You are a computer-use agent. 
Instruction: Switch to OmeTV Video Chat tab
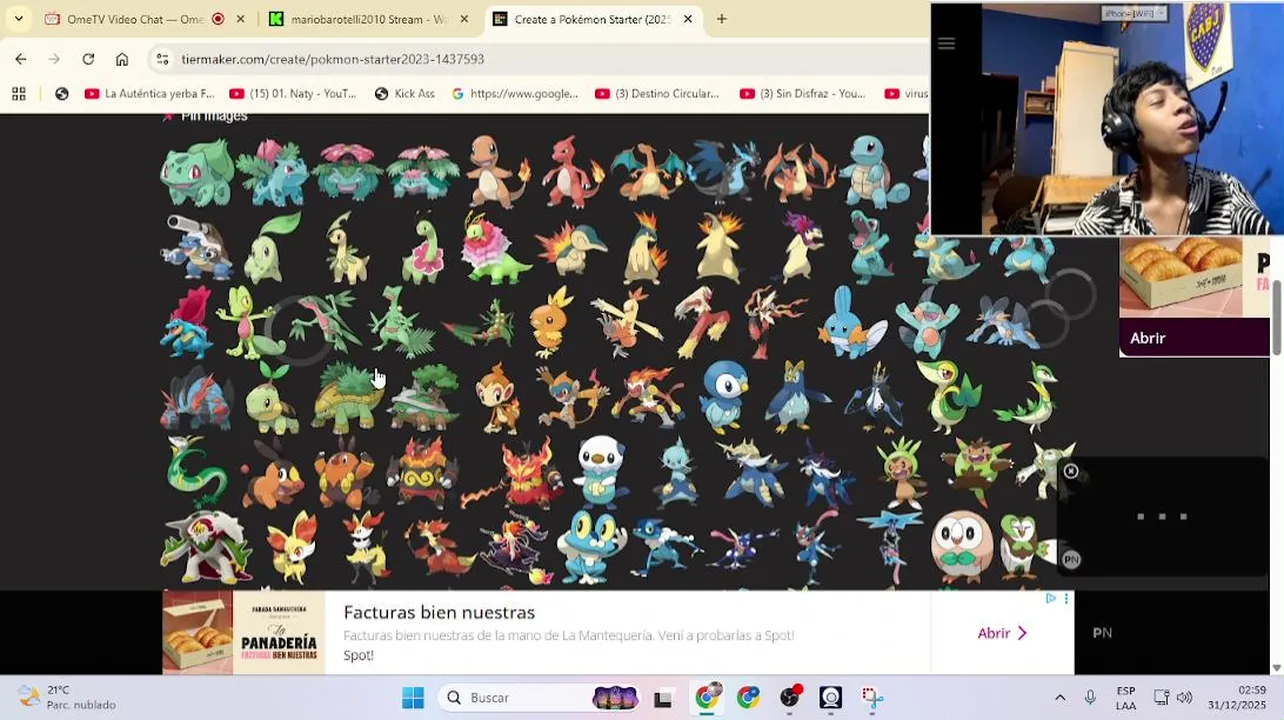pyautogui.click(x=134, y=19)
